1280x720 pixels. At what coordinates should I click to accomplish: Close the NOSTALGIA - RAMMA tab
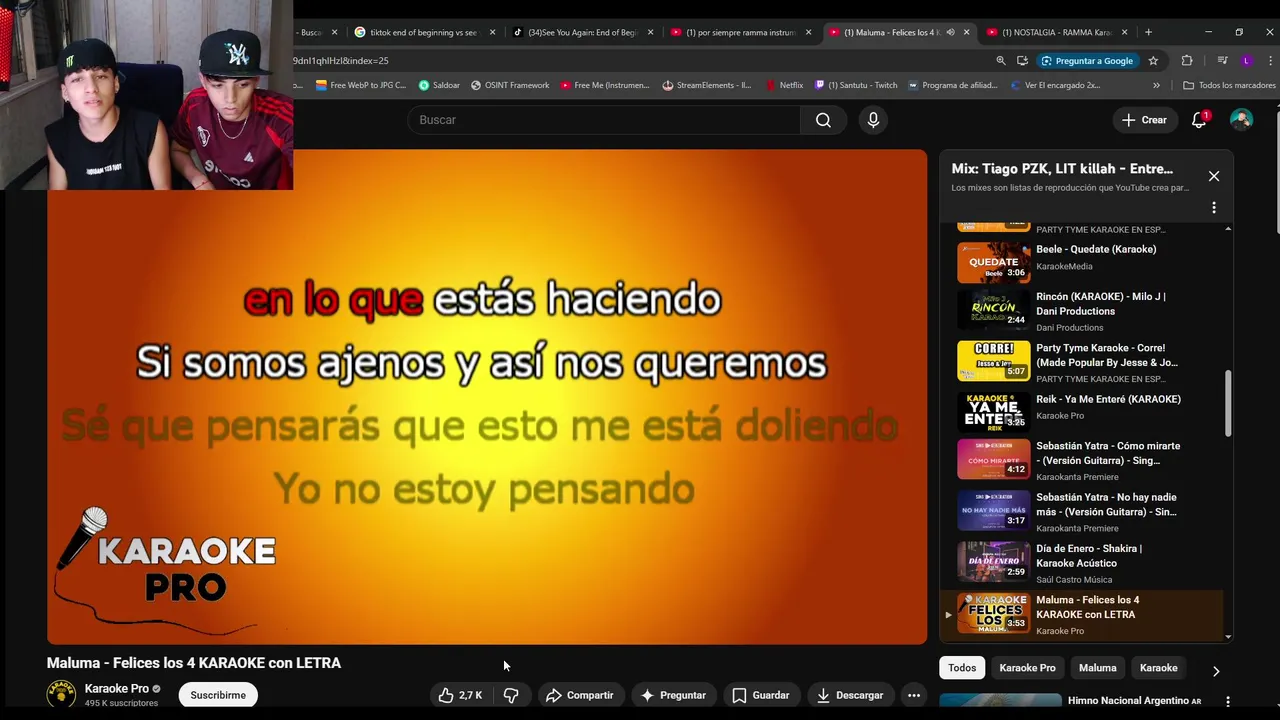[x=1124, y=32]
